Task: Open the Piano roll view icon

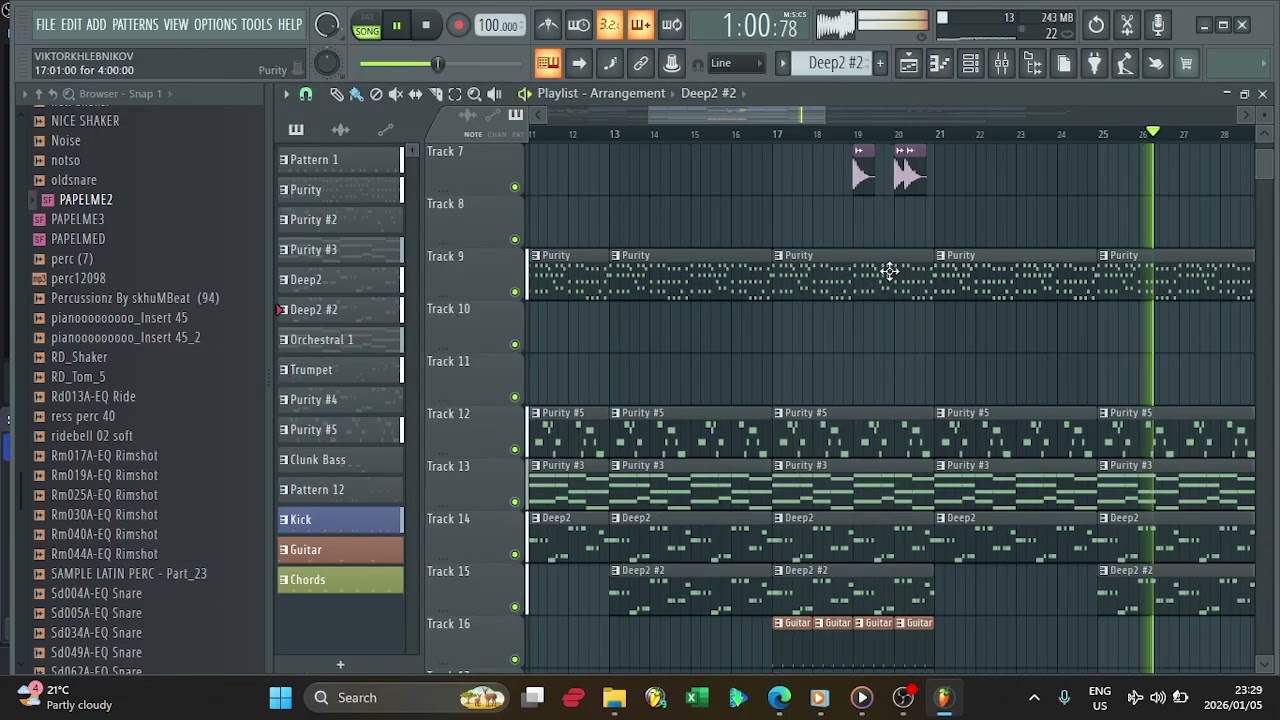Action: 939,64
